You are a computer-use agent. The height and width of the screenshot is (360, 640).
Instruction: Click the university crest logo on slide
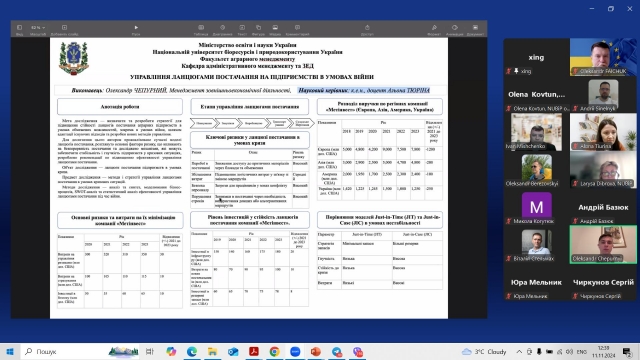tap(74, 59)
